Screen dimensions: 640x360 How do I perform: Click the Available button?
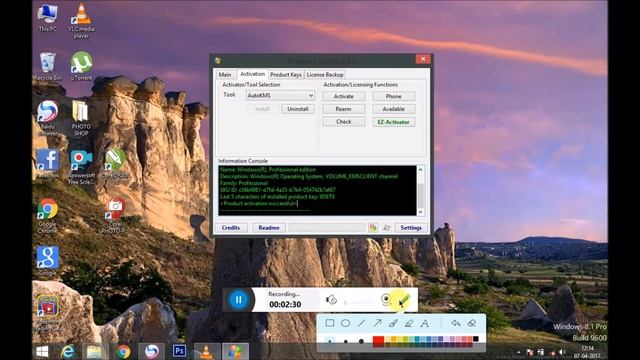393,109
